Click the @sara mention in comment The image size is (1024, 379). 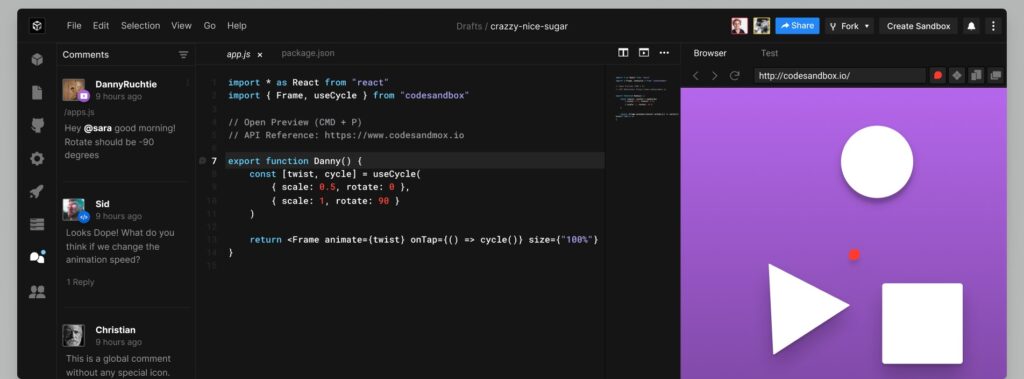point(97,128)
